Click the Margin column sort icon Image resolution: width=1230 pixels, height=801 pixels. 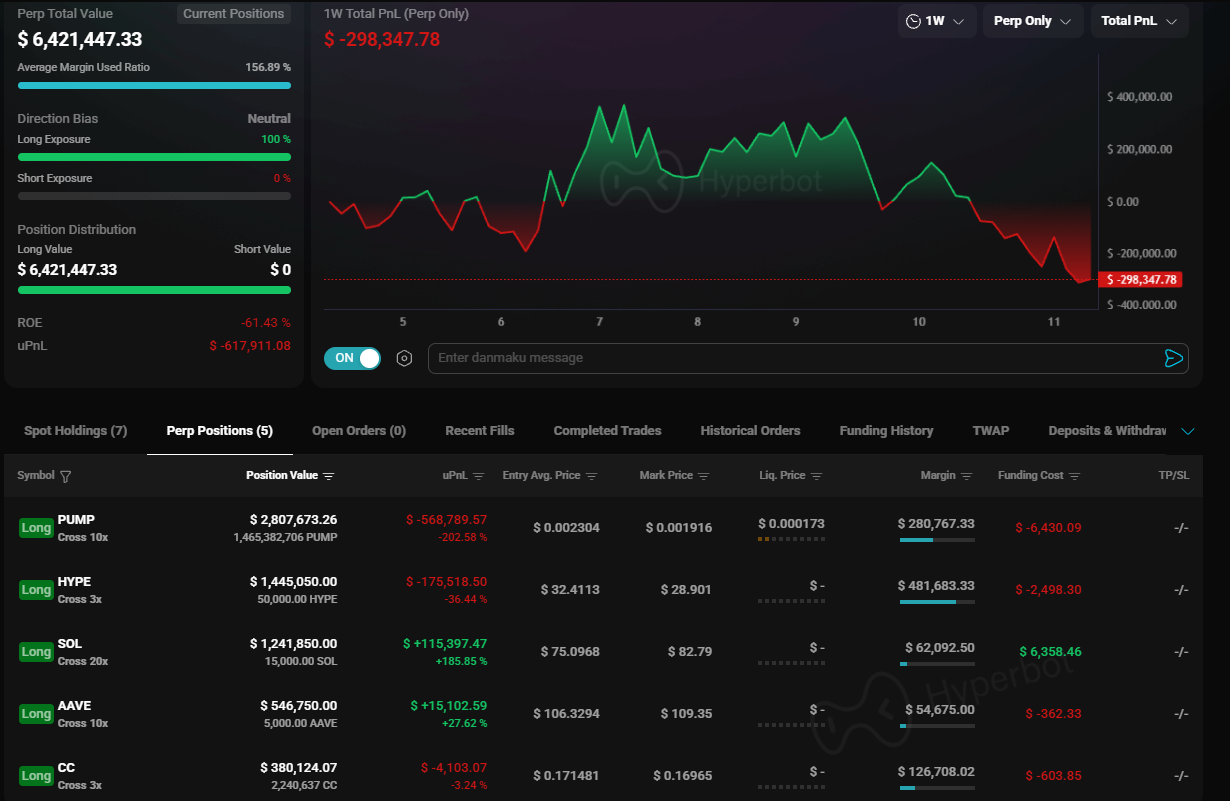pyautogui.click(x=966, y=476)
